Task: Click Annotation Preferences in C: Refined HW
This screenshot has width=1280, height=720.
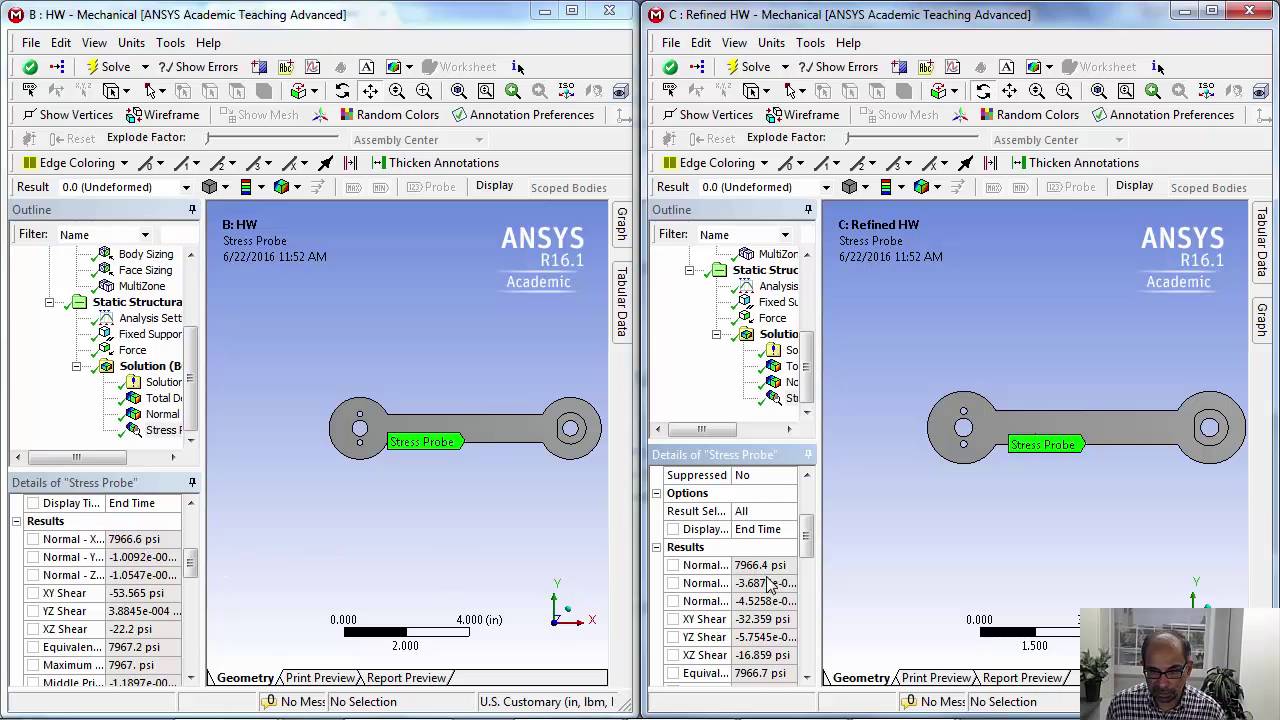Action: [1163, 115]
